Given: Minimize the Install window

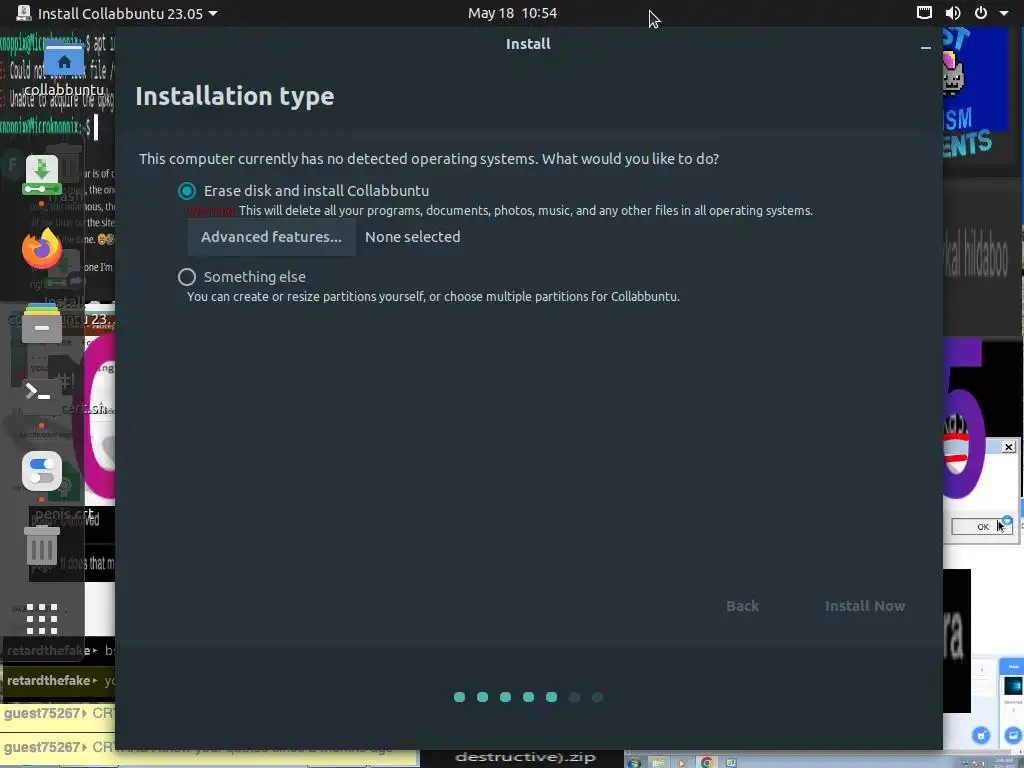Looking at the screenshot, I should [x=925, y=47].
